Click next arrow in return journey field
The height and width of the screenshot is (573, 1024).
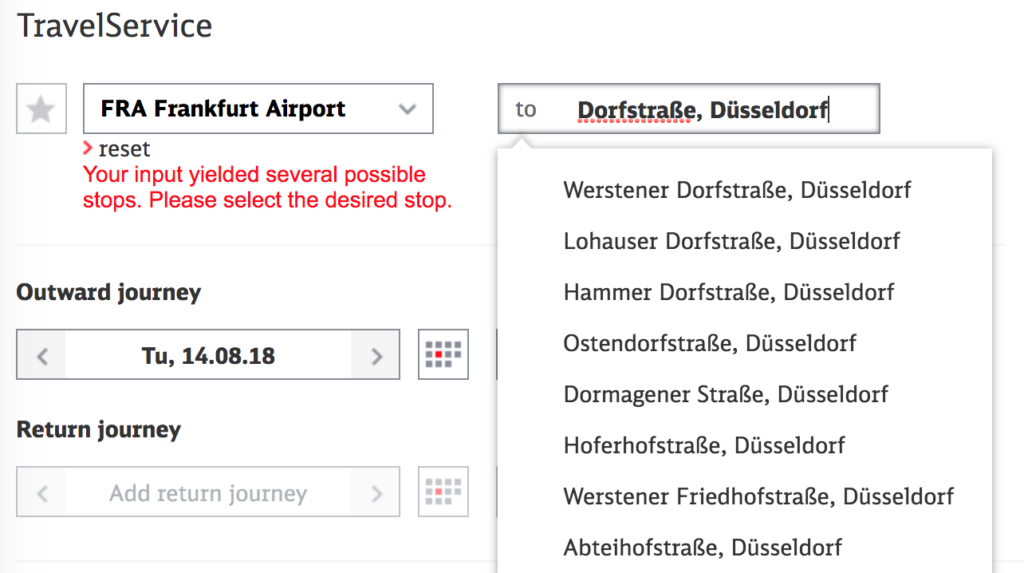(376, 493)
